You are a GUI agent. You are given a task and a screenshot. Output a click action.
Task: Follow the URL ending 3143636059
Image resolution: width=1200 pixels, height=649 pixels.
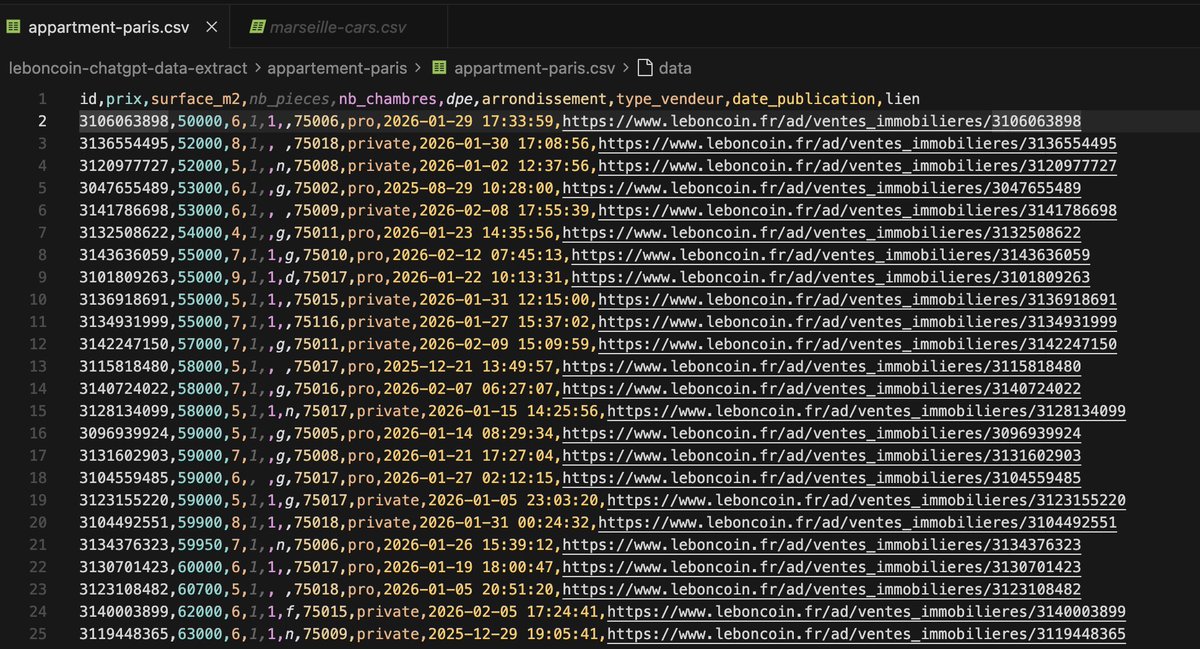831,255
